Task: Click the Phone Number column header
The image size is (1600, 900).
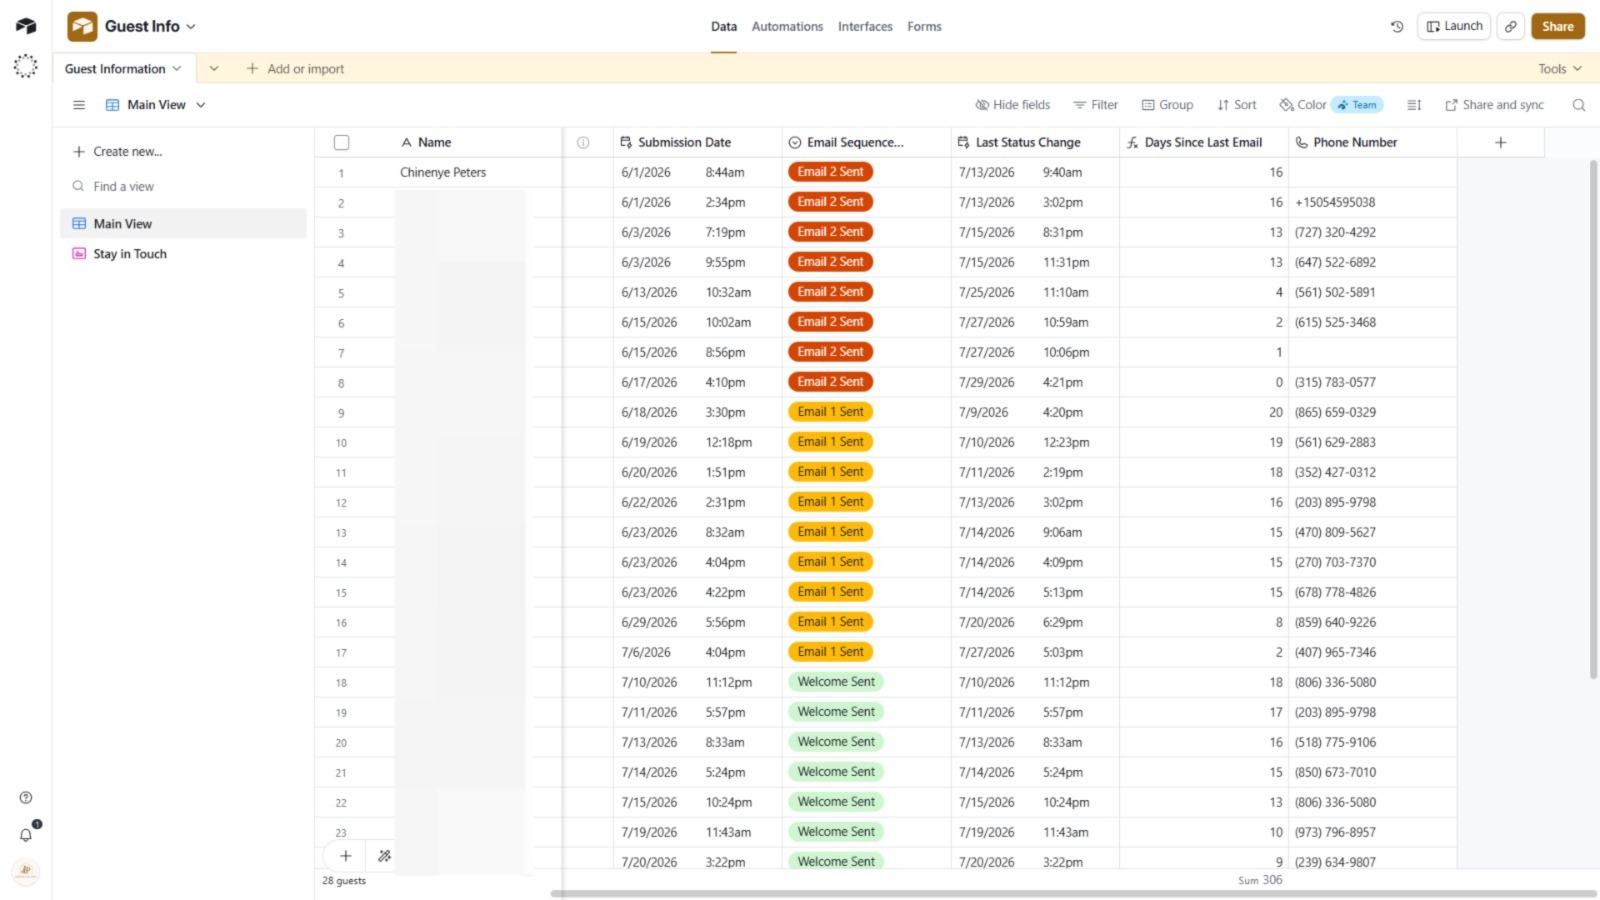Action: pyautogui.click(x=1373, y=143)
